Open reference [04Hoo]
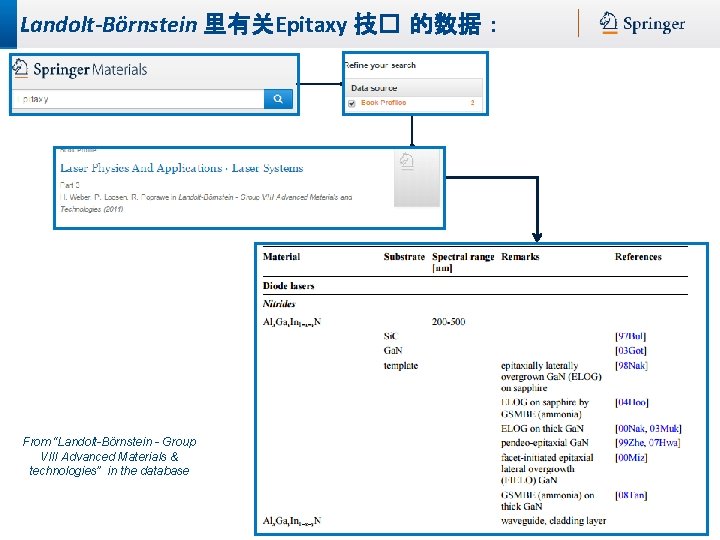 pyautogui.click(x=631, y=402)
